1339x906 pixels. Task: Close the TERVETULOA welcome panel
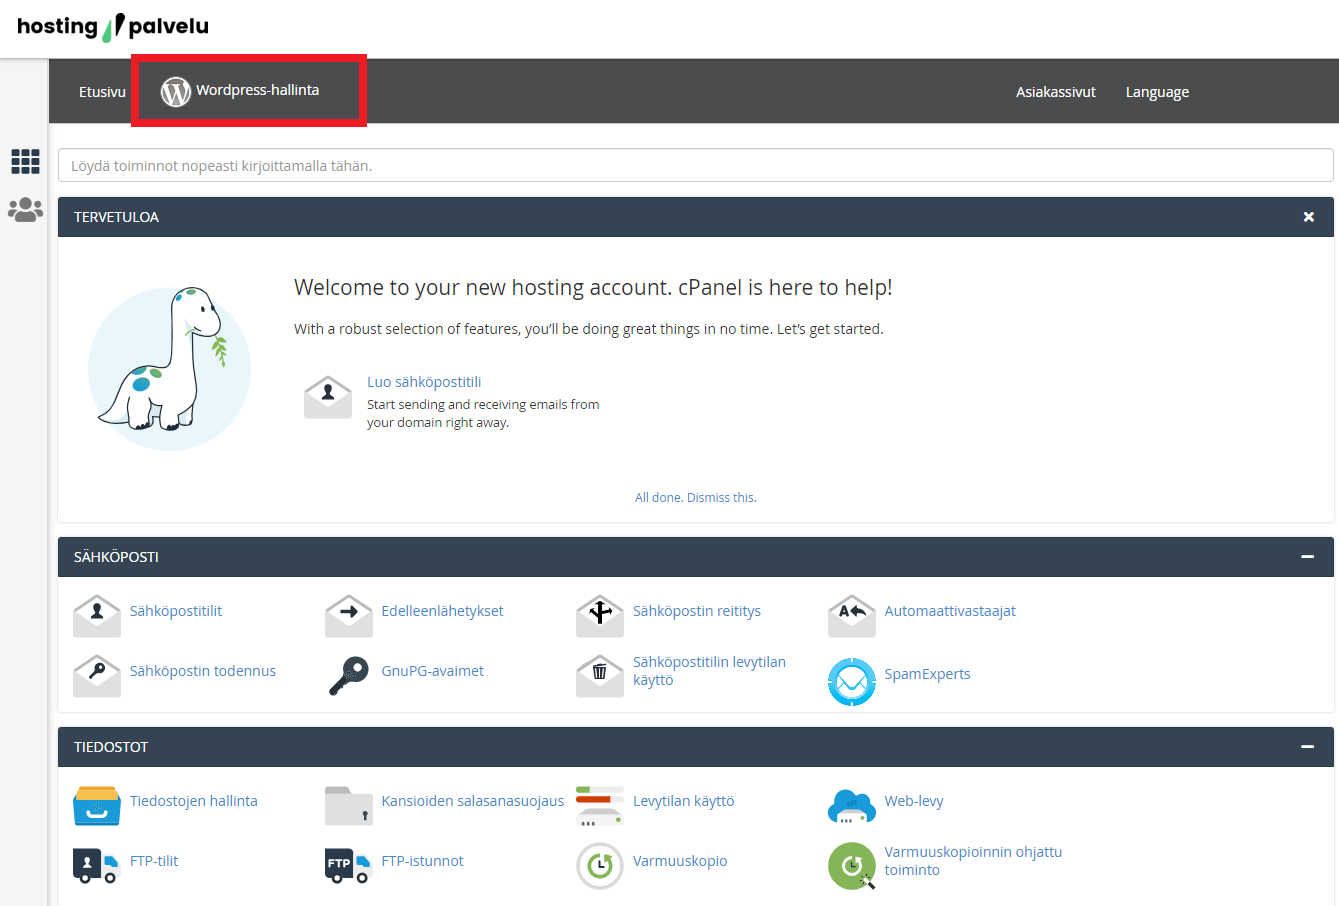[x=1308, y=217]
